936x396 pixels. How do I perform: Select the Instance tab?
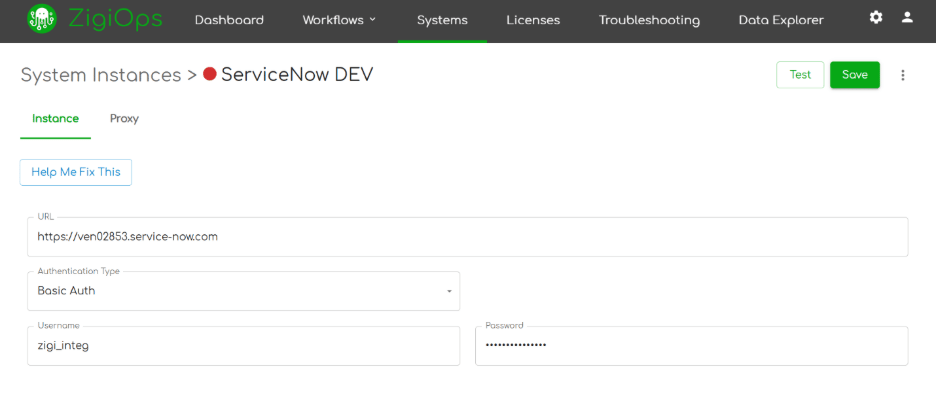pyautogui.click(x=56, y=118)
